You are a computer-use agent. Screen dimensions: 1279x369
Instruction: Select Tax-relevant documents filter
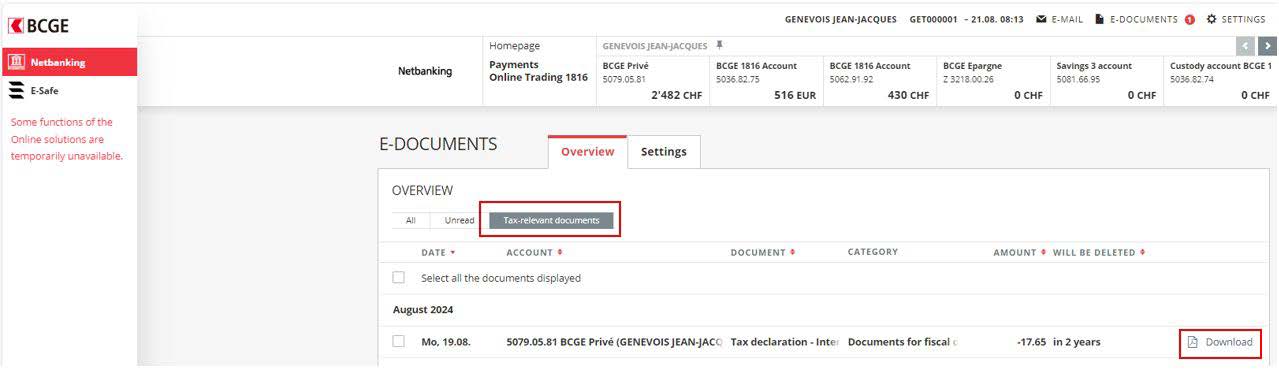coord(551,220)
